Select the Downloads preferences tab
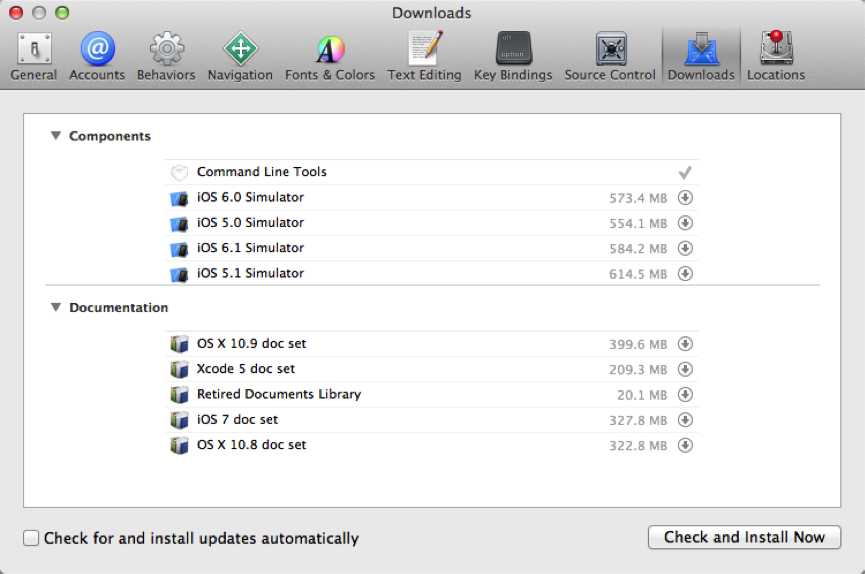Screen dimensions: 865x574 click(x=701, y=56)
